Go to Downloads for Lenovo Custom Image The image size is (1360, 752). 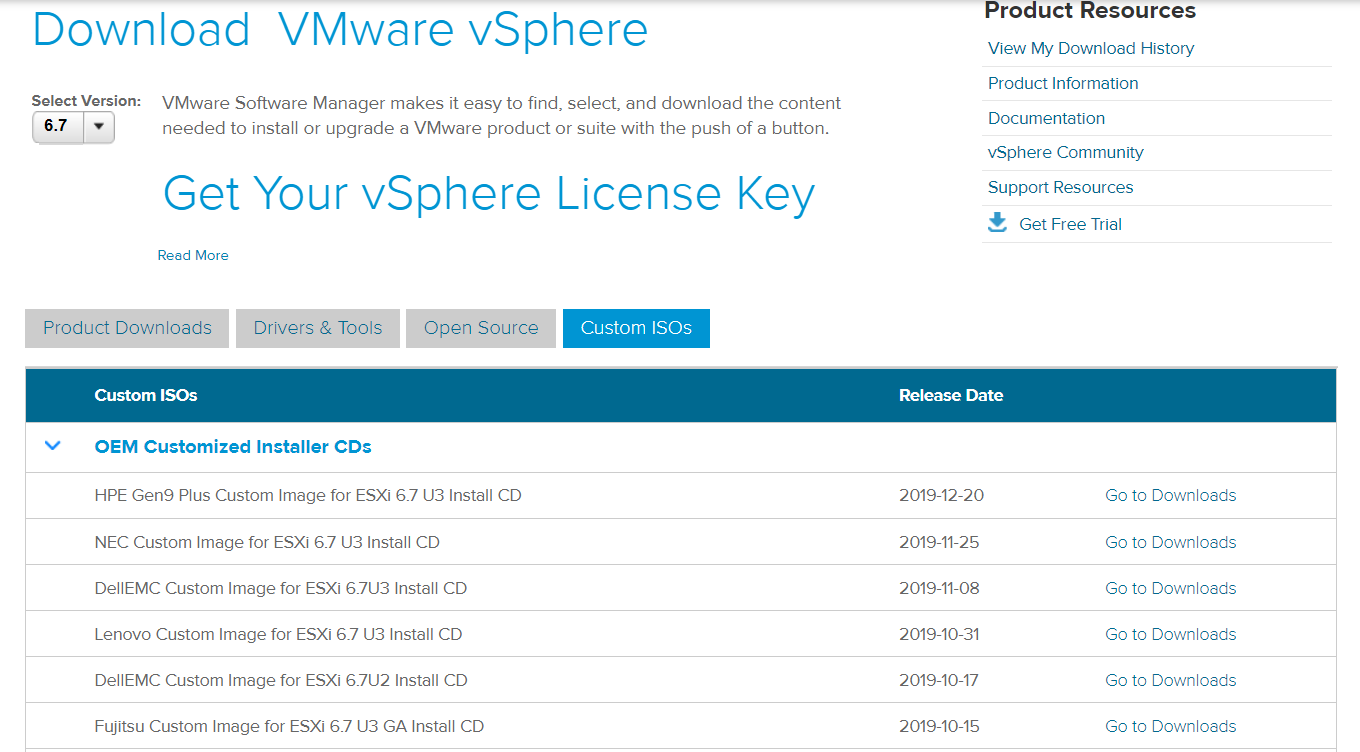click(x=1170, y=634)
